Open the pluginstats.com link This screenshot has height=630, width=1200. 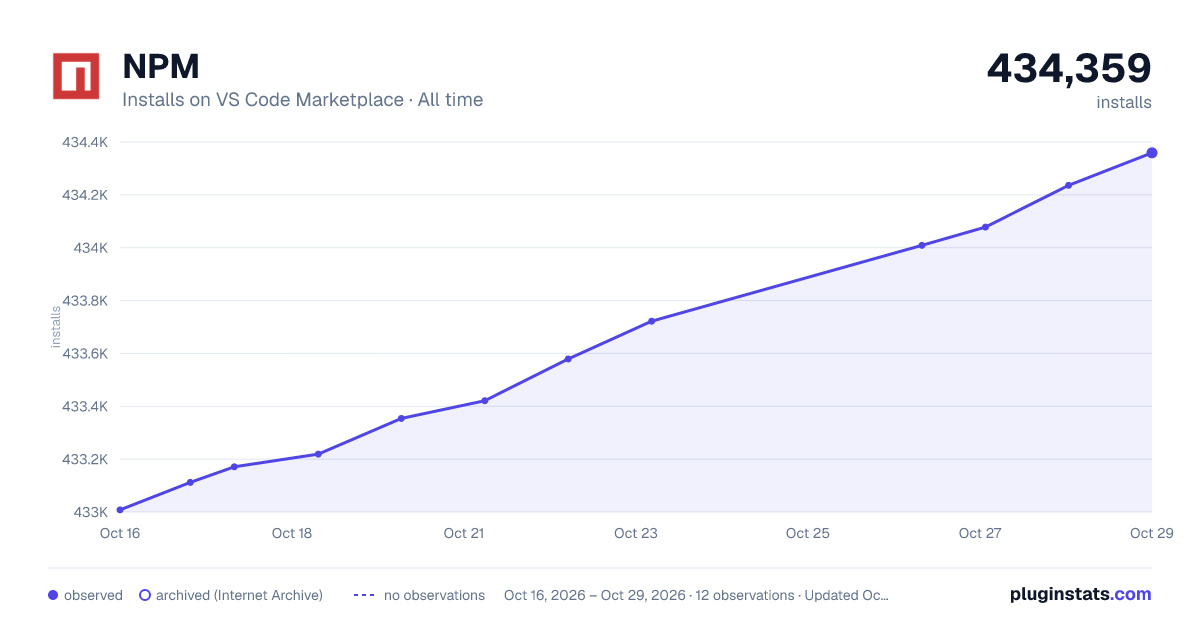coord(1080,594)
